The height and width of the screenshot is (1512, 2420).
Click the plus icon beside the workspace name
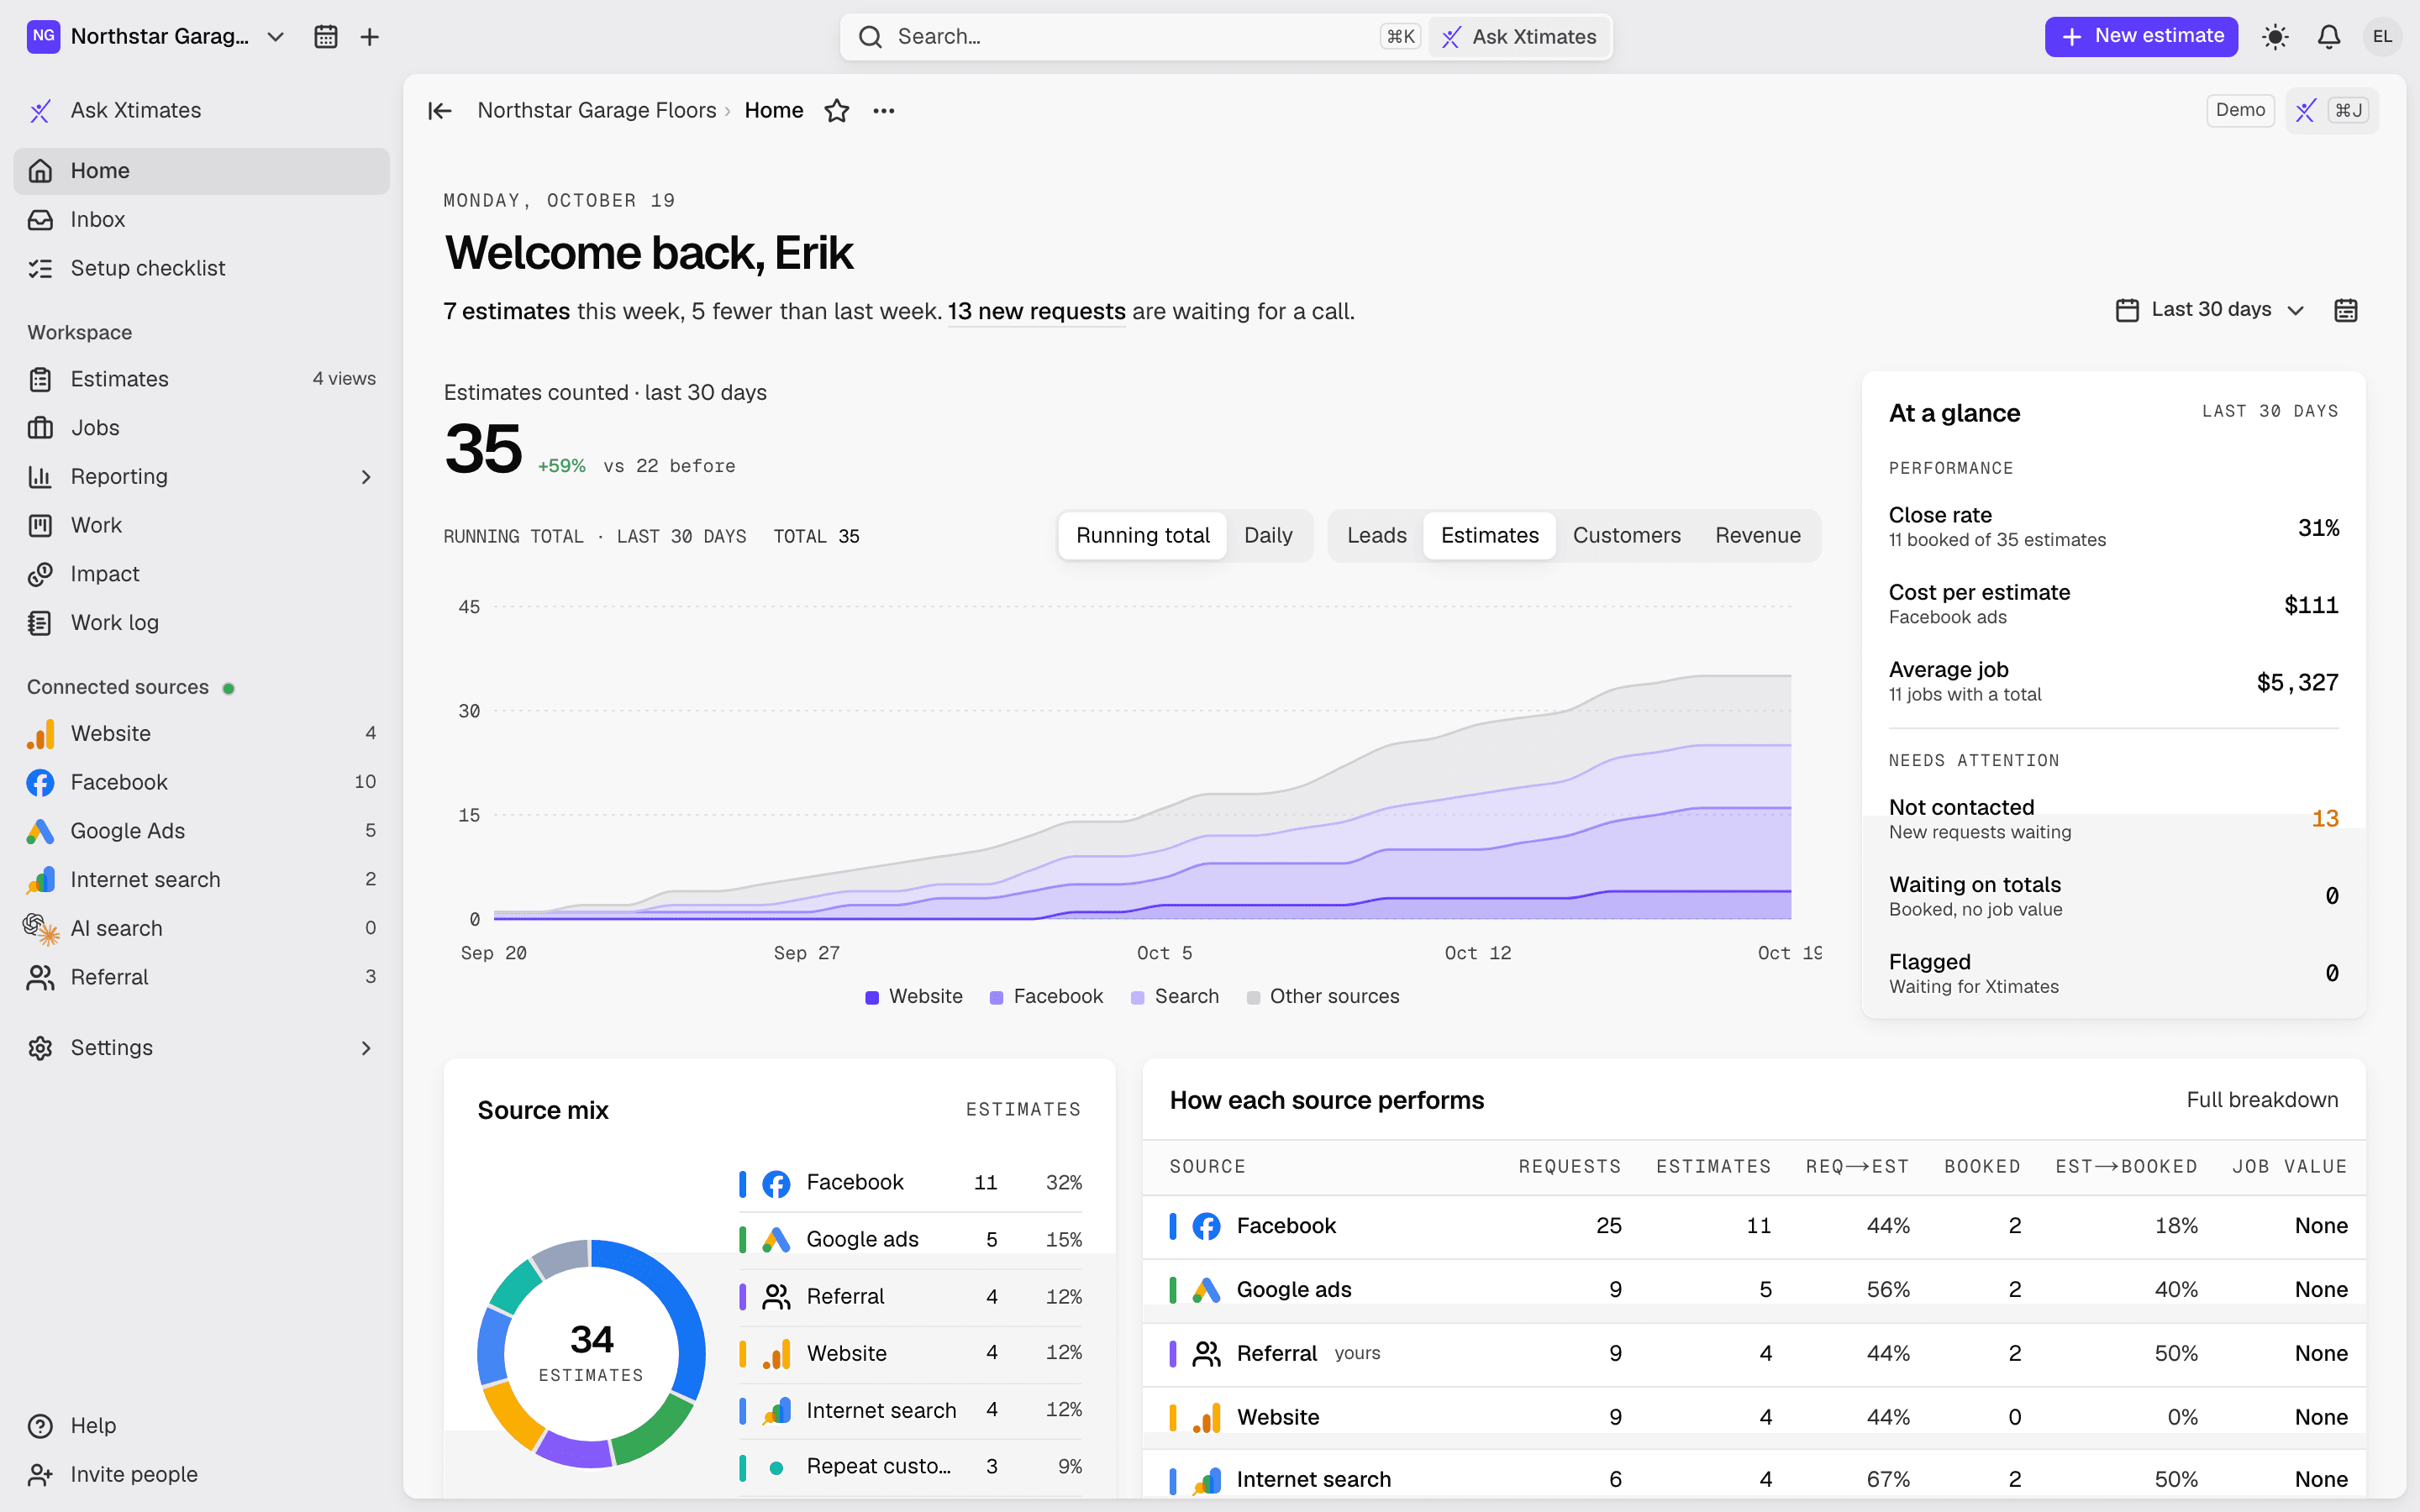tap(369, 37)
